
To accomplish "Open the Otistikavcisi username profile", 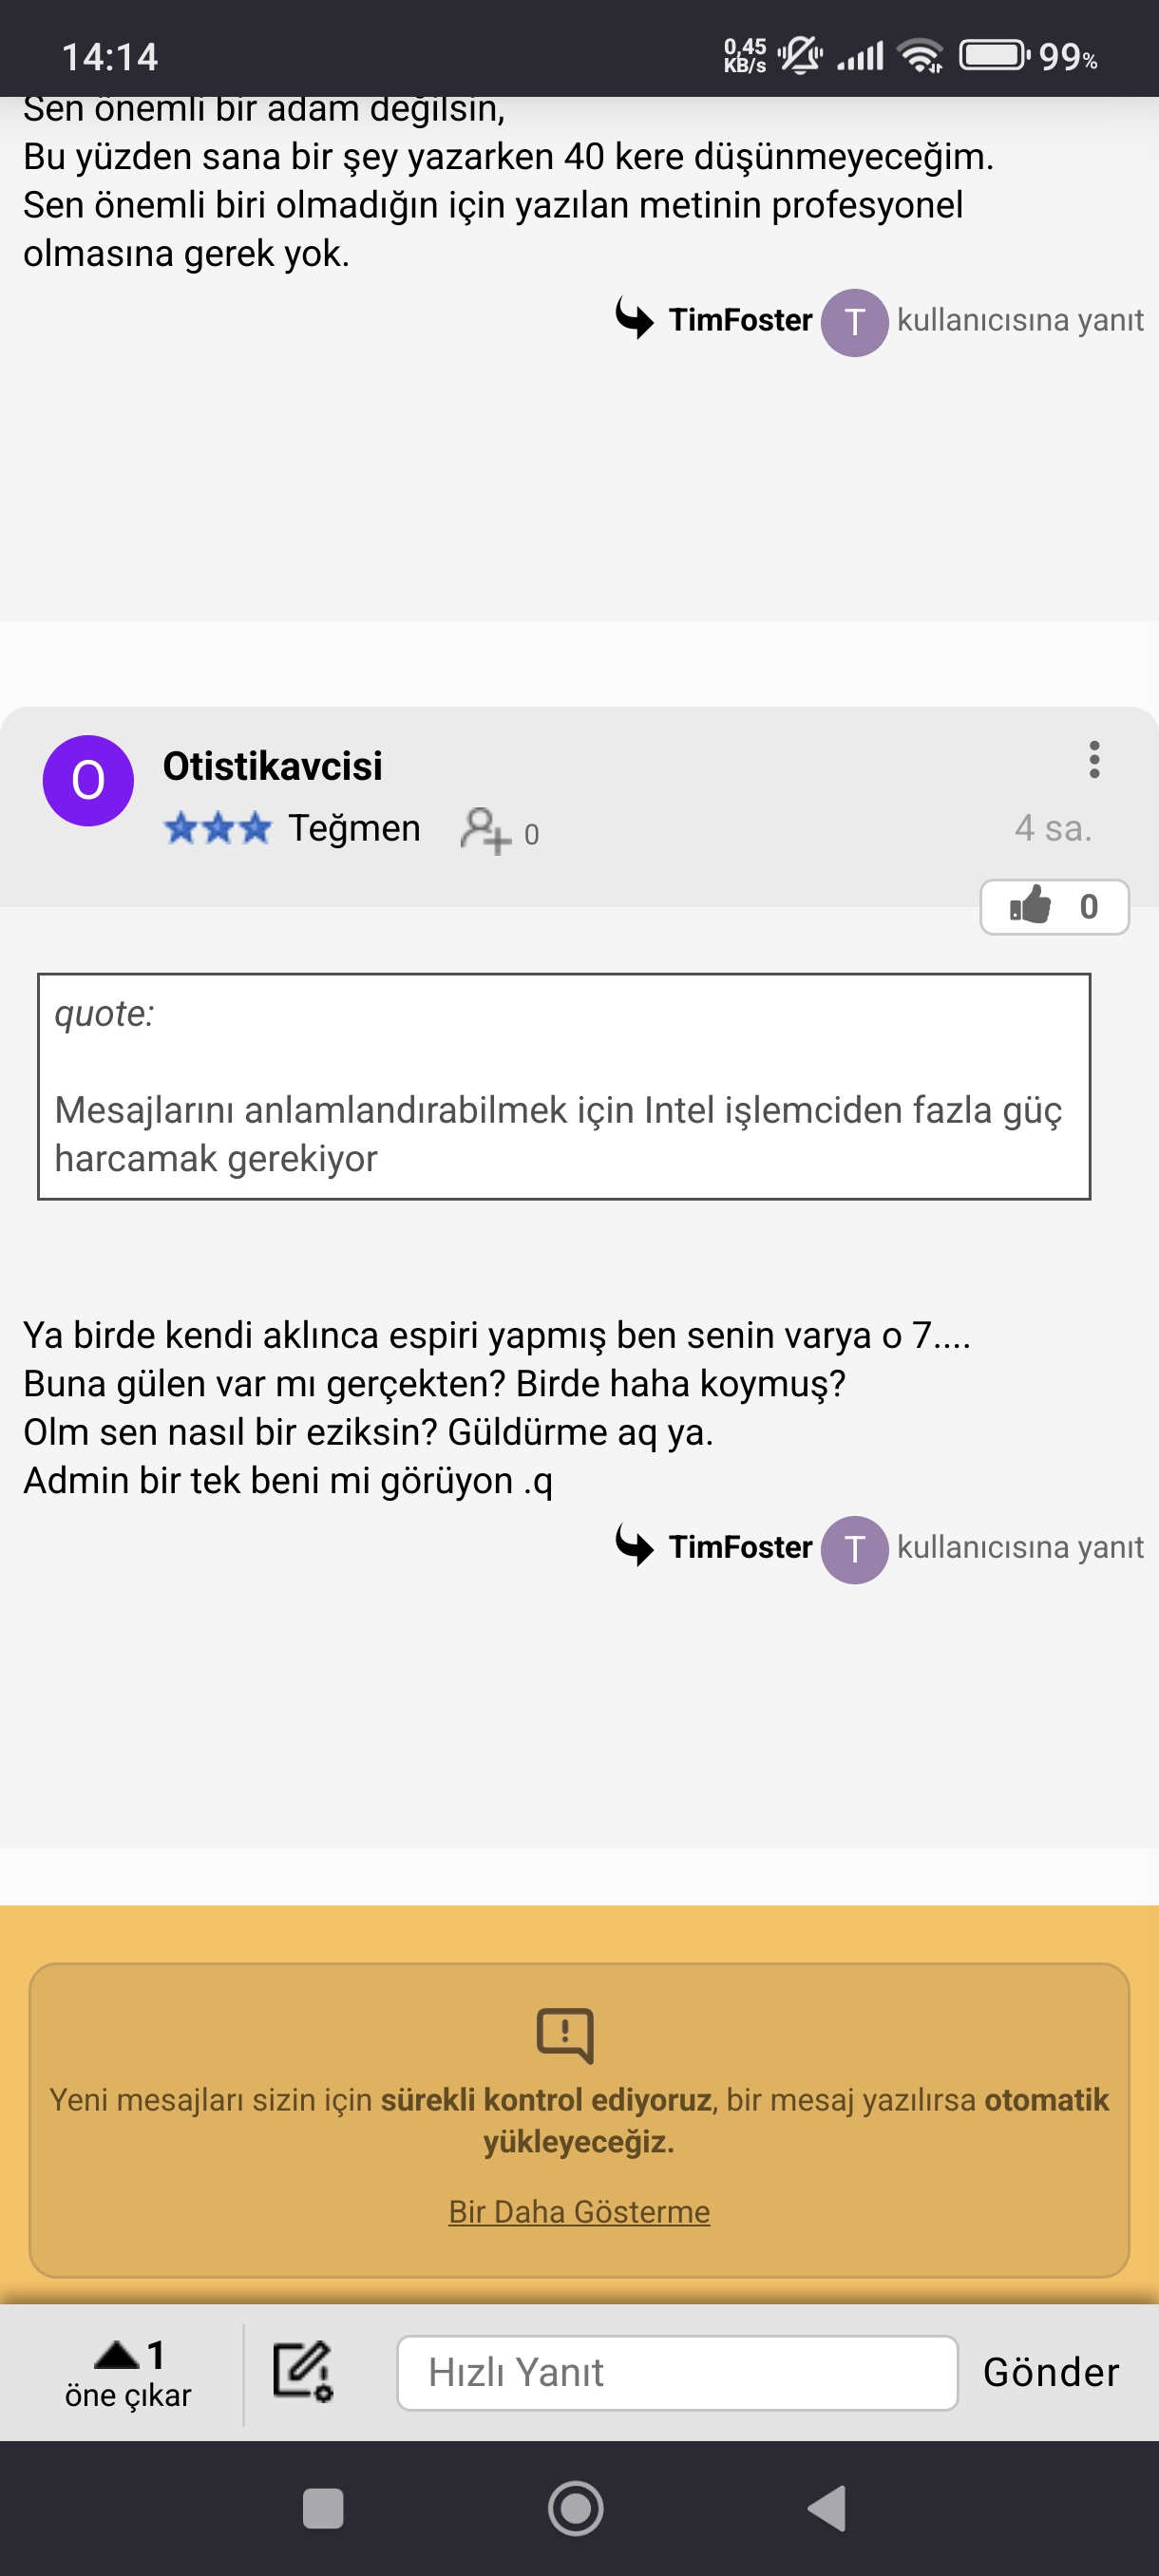I will 272,766.
